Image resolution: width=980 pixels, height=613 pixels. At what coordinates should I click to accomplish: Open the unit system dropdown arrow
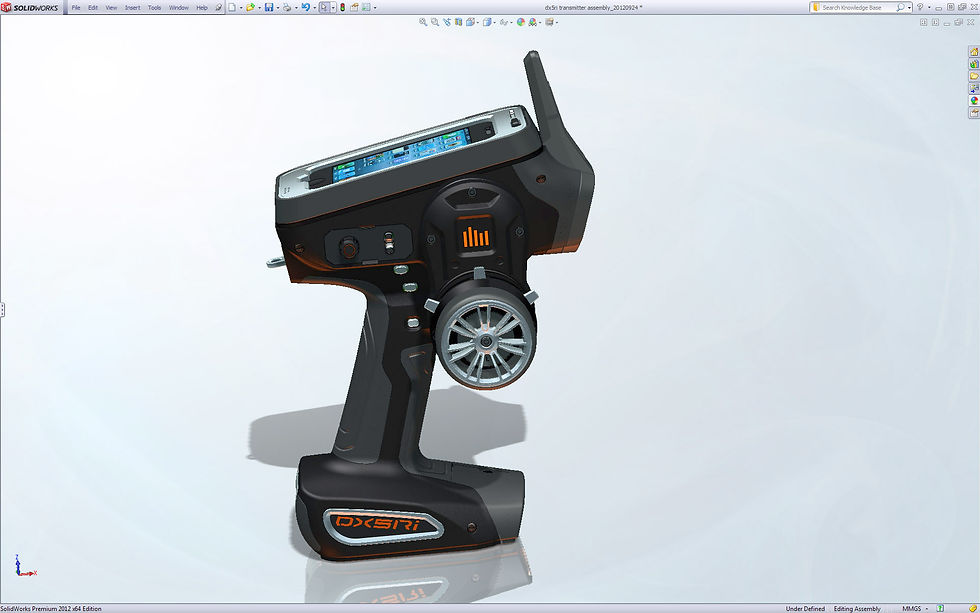tap(927, 609)
